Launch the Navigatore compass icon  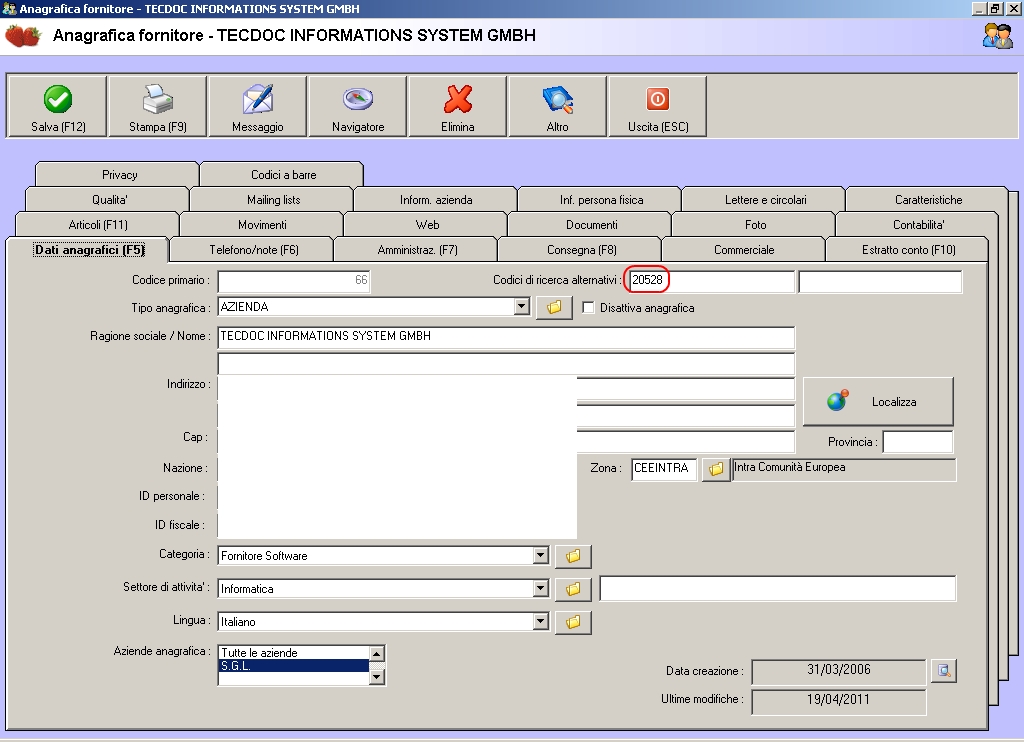tap(358, 100)
